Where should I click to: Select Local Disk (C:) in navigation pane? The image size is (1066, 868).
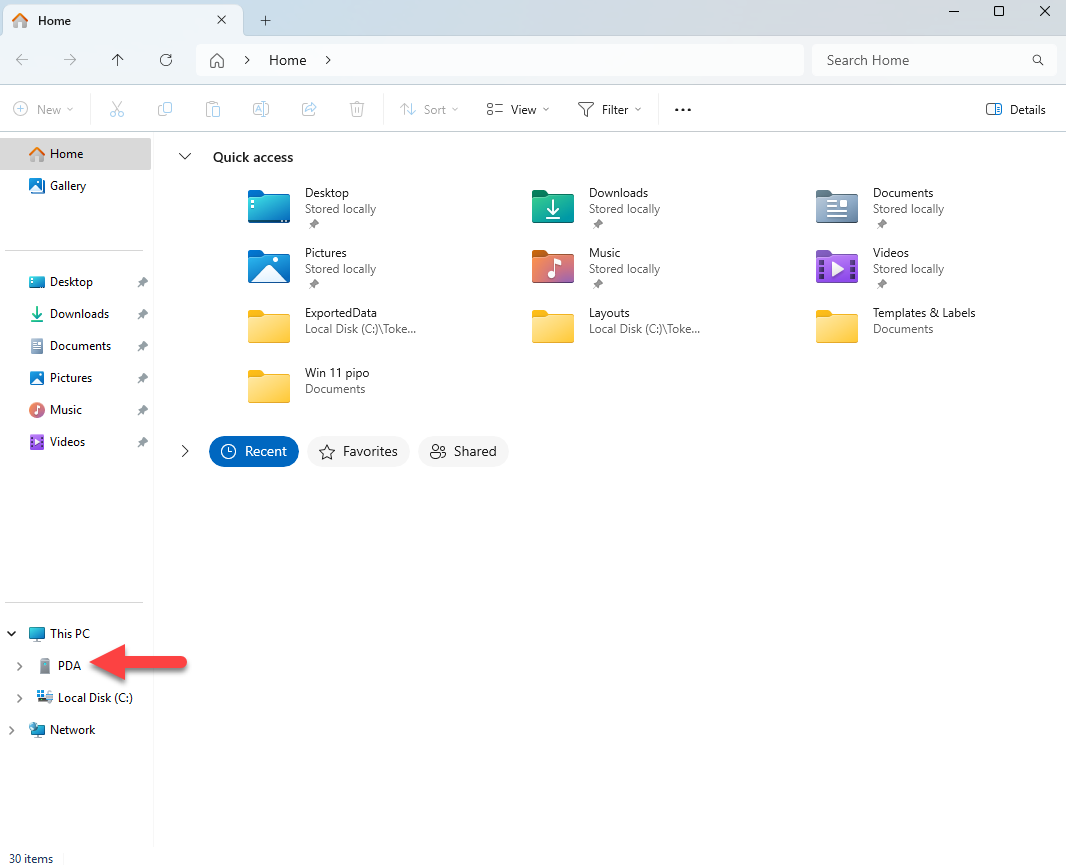click(x=94, y=698)
